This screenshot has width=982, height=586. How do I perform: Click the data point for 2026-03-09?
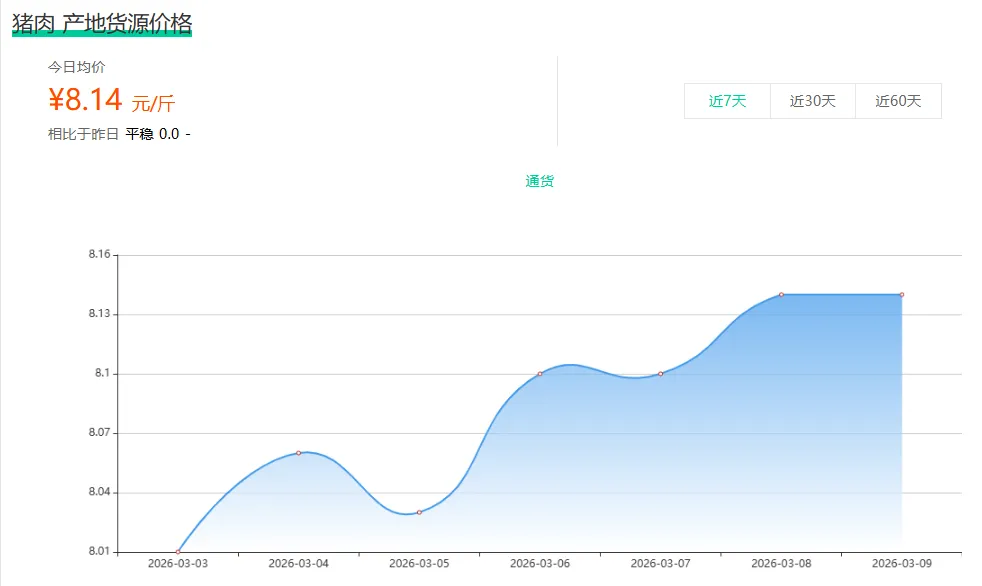pyautogui.click(x=902, y=294)
